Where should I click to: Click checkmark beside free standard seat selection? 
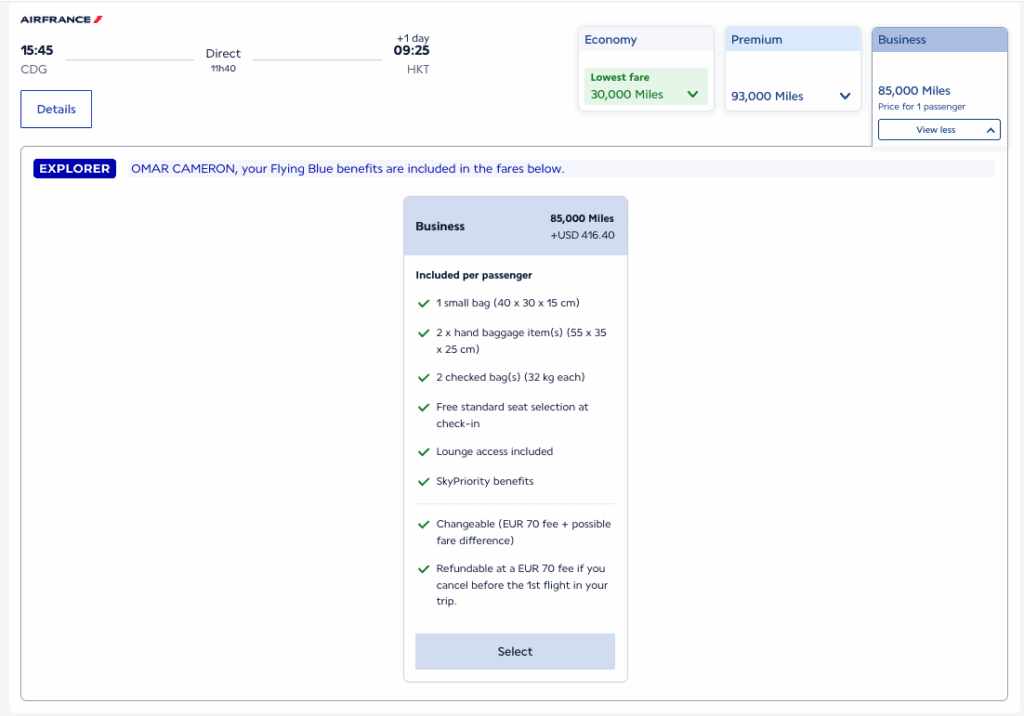pyautogui.click(x=423, y=408)
